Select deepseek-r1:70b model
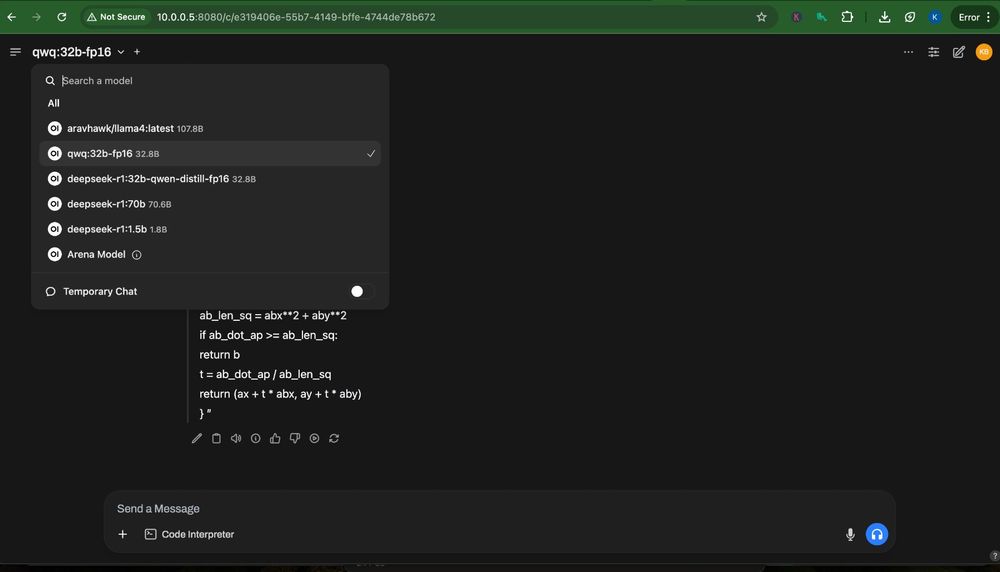Image resolution: width=1000 pixels, height=572 pixels. [x=210, y=204]
